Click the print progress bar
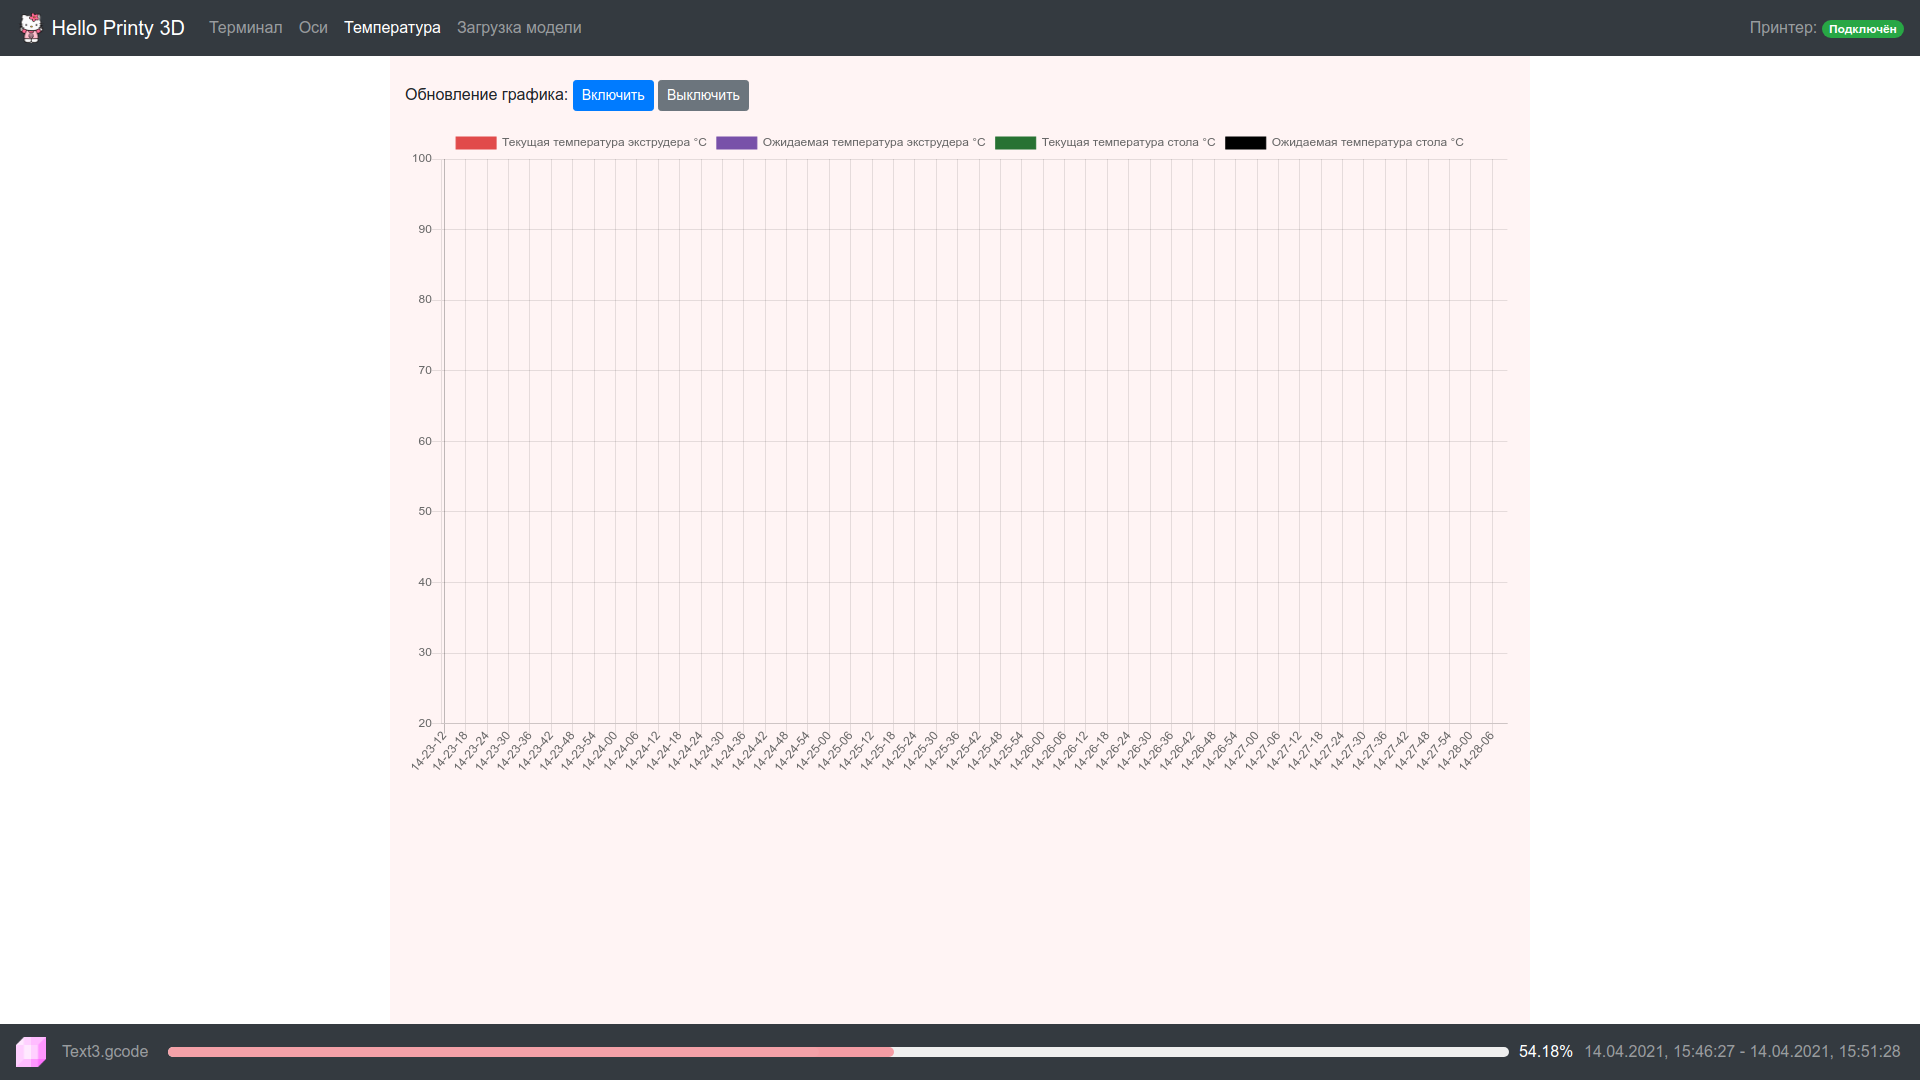 pyautogui.click(x=838, y=1052)
